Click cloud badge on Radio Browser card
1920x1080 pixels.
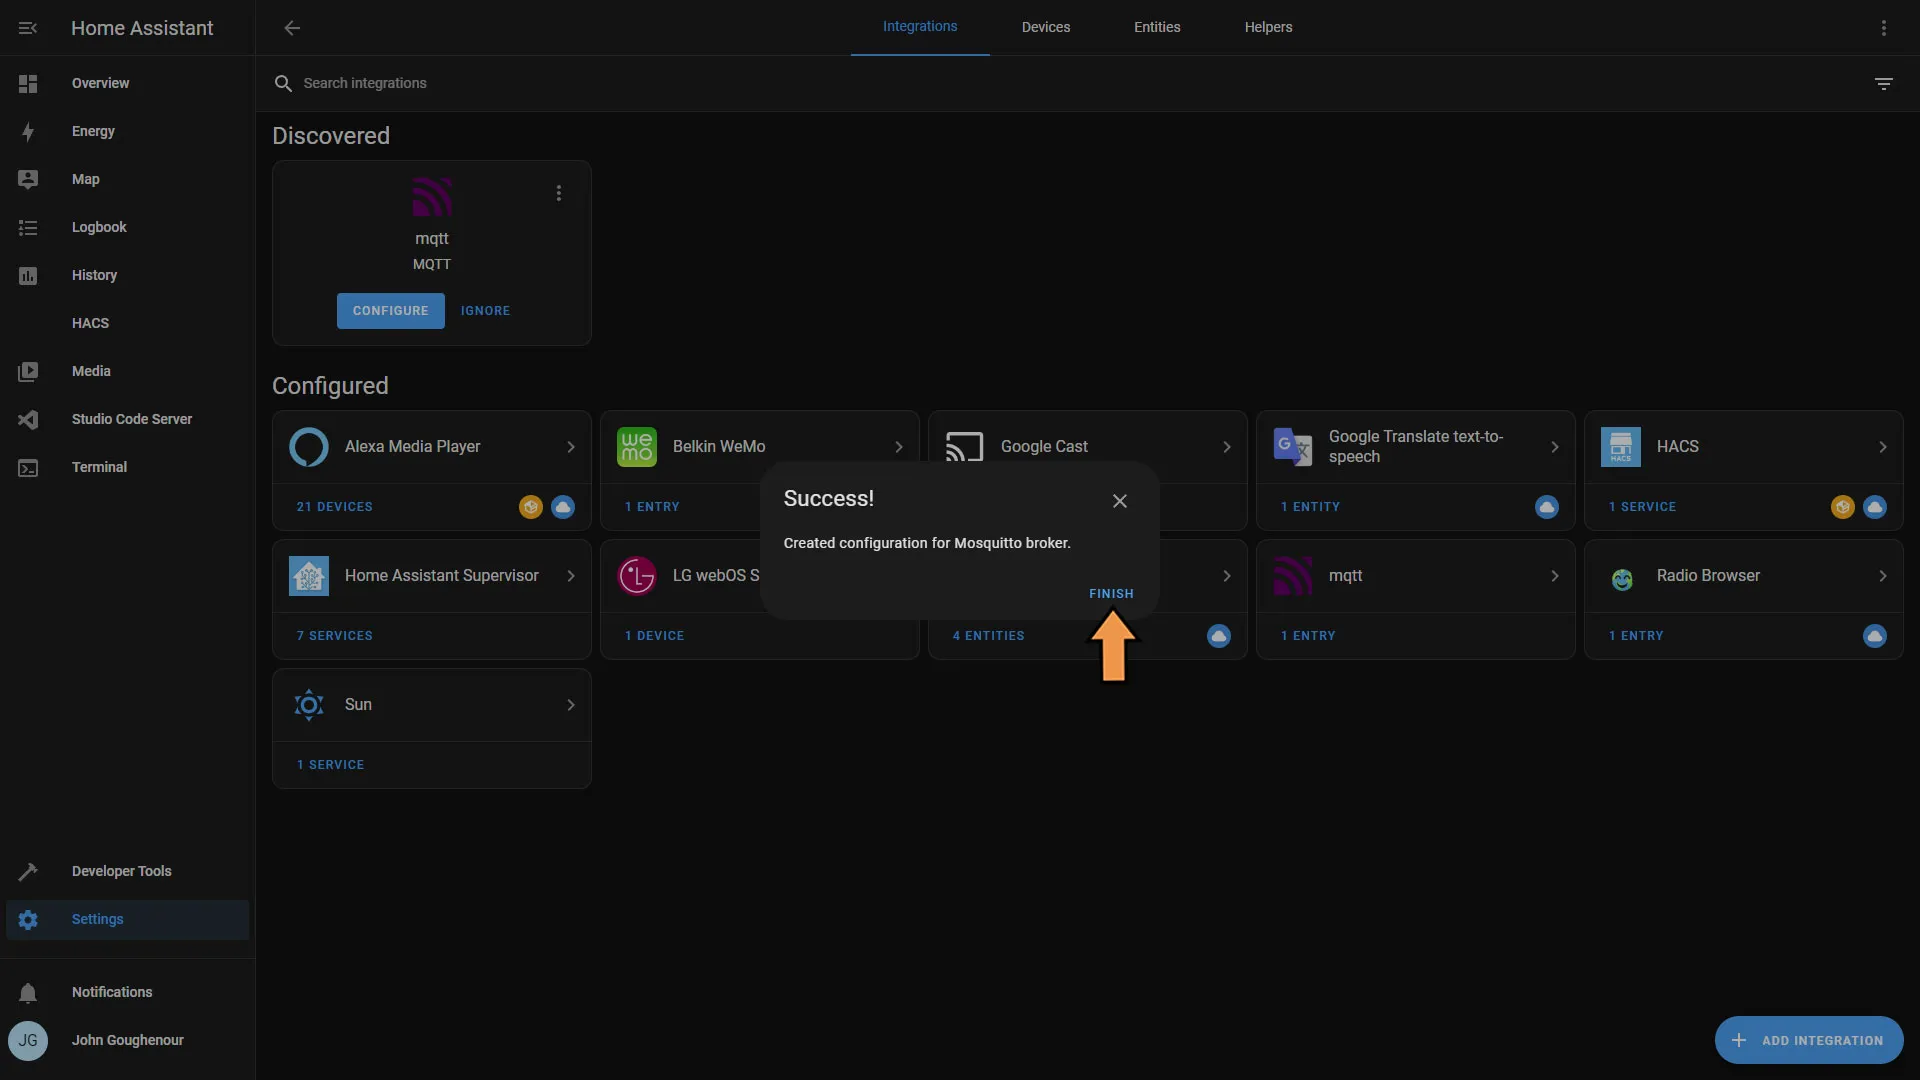point(1875,636)
